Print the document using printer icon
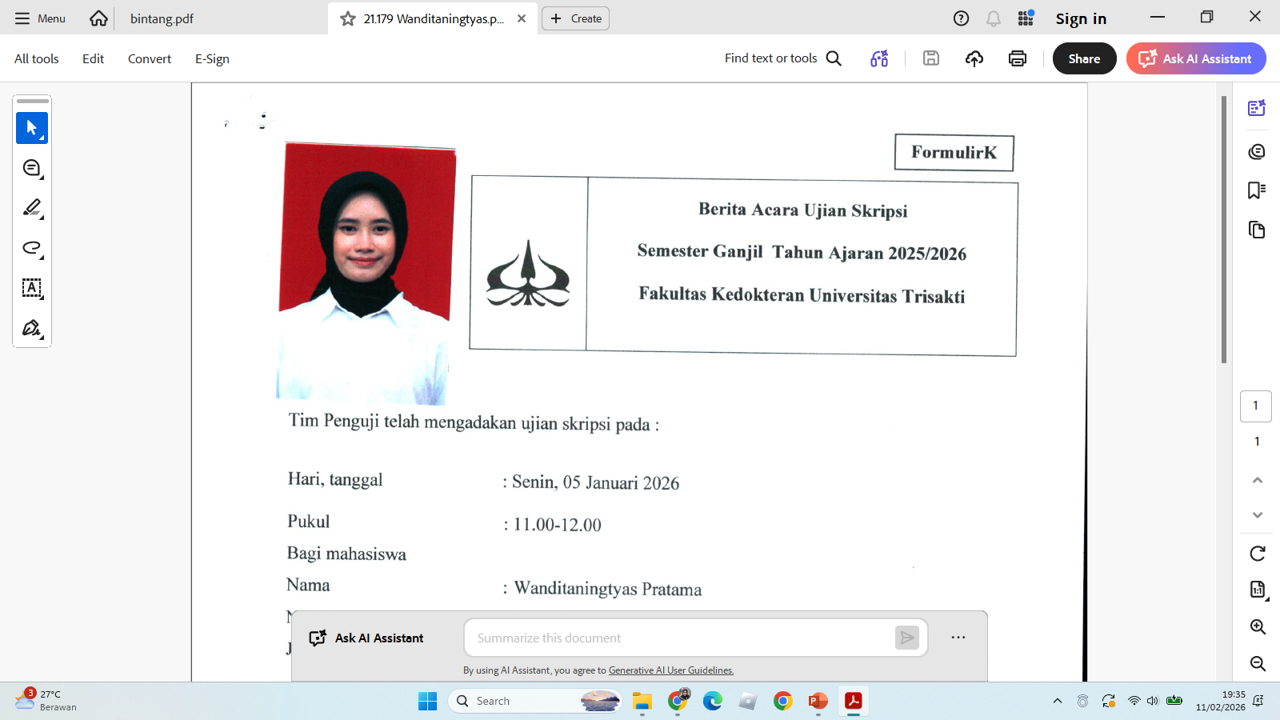1280x720 pixels. tap(1017, 59)
